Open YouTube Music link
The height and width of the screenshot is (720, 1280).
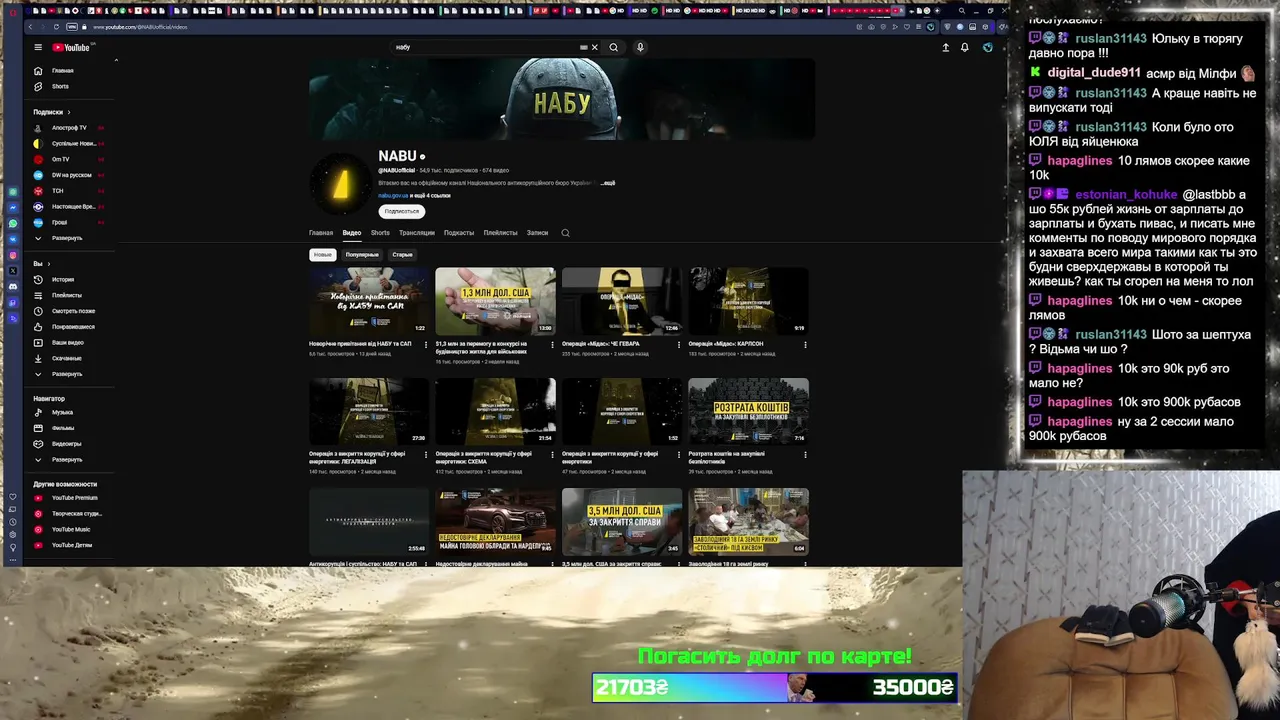[x=70, y=529]
